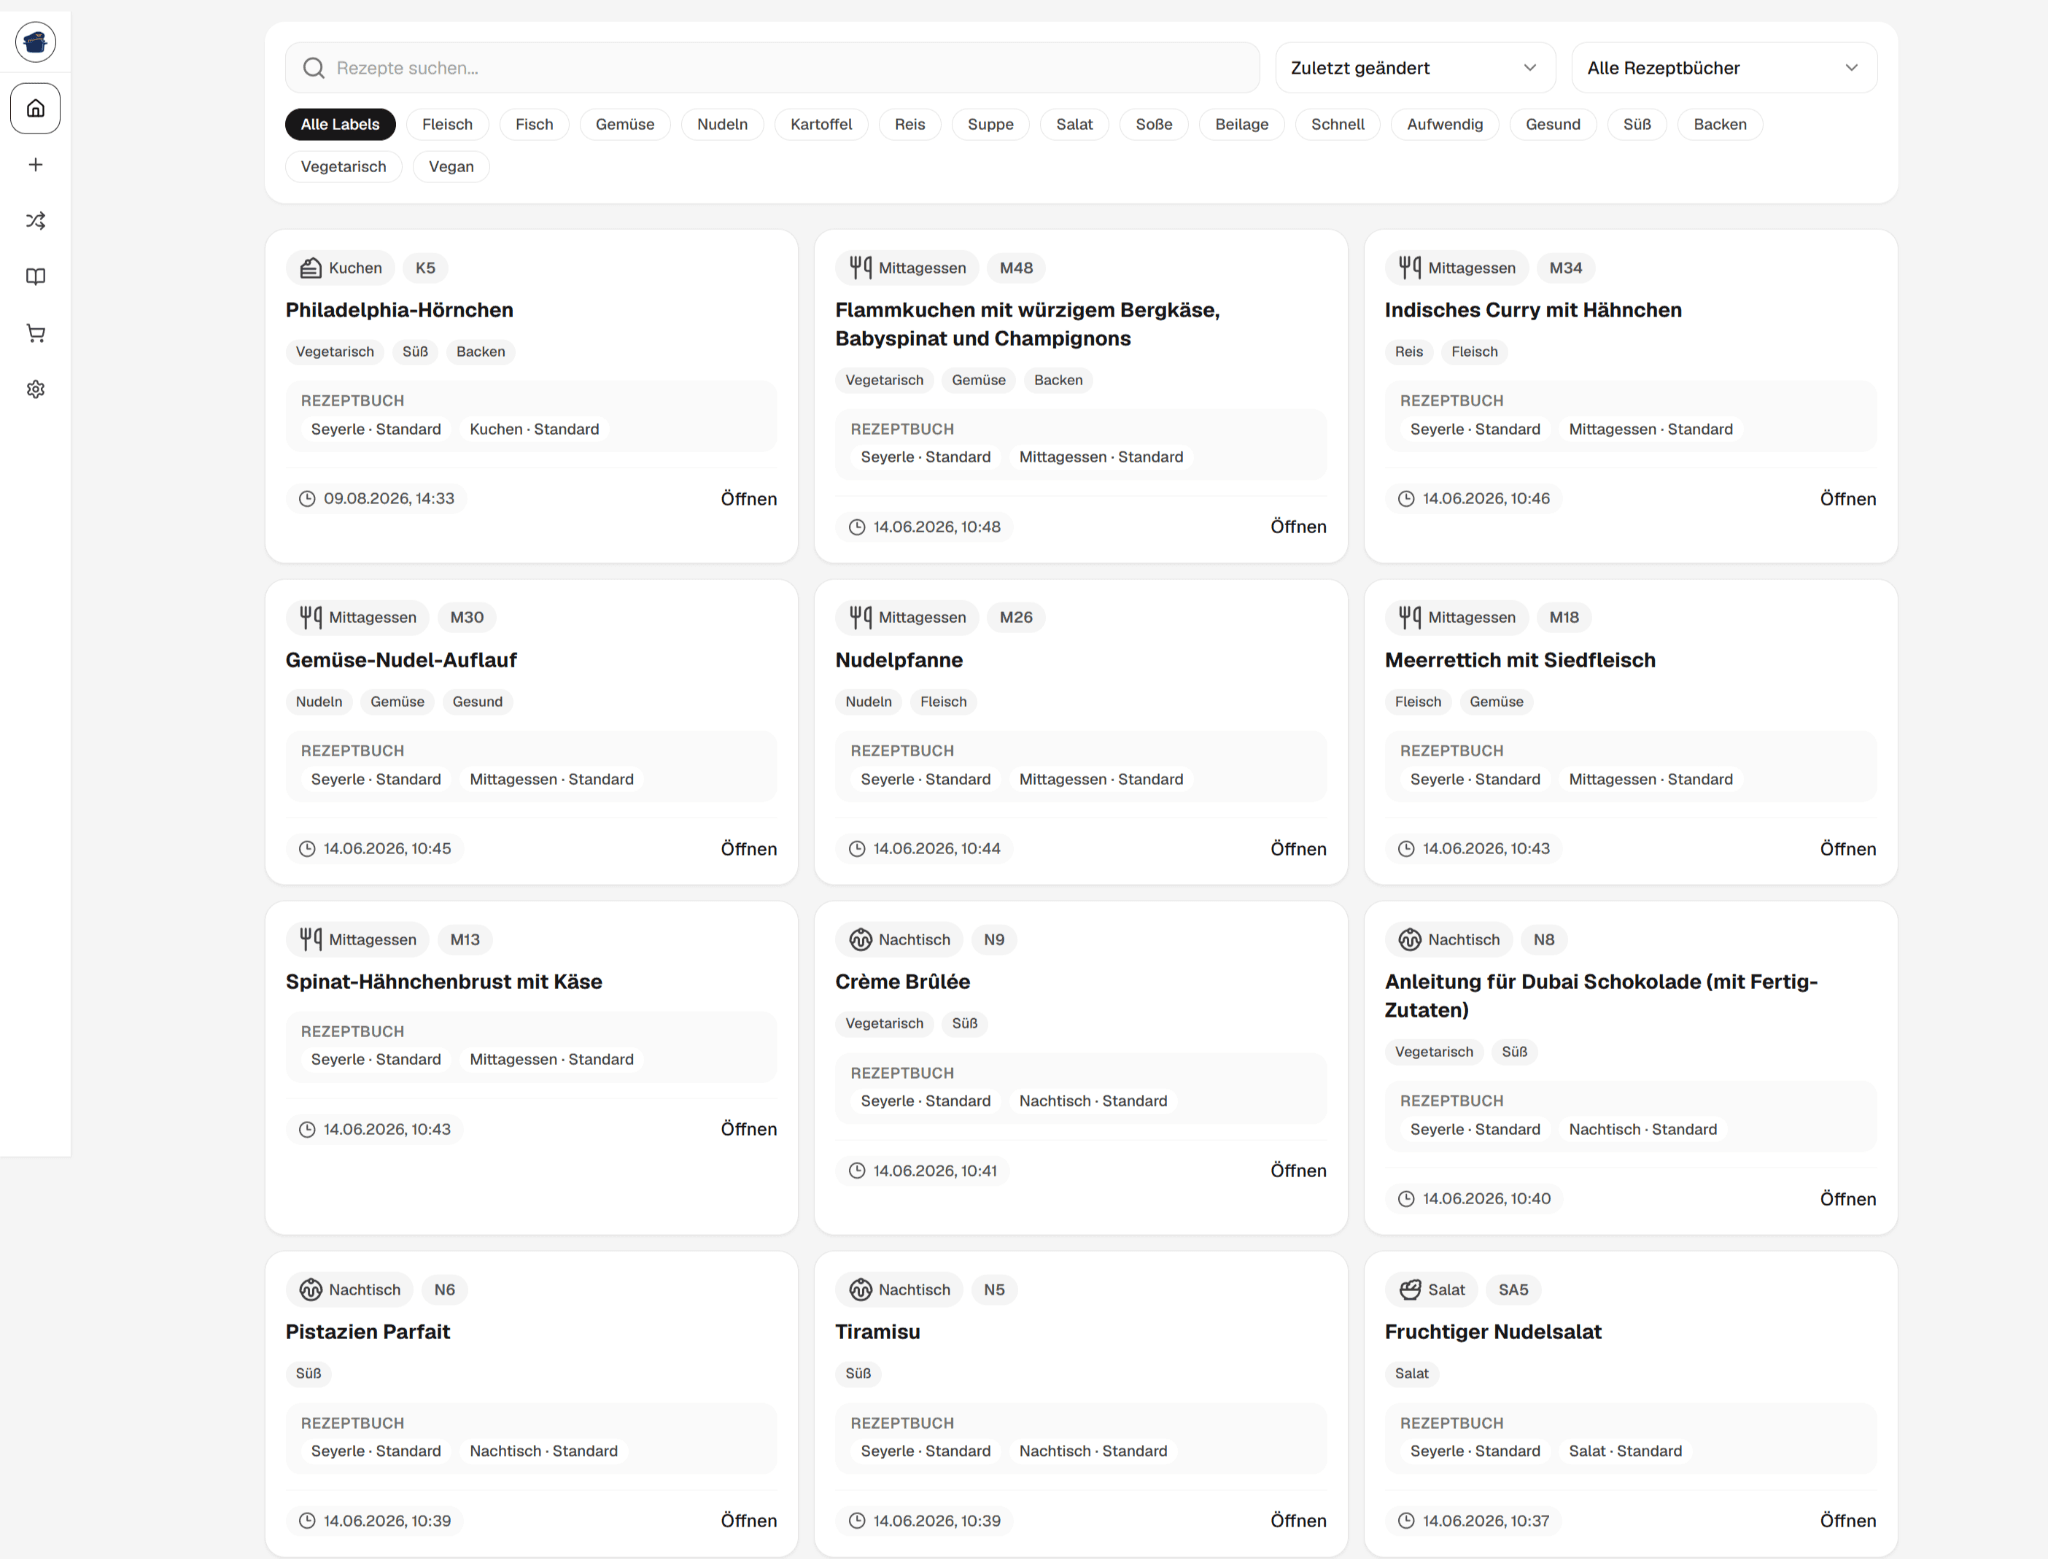Toggle the Süß label filter in filter bar
This screenshot has width=2048, height=1559.
(x=1636, y=124)
